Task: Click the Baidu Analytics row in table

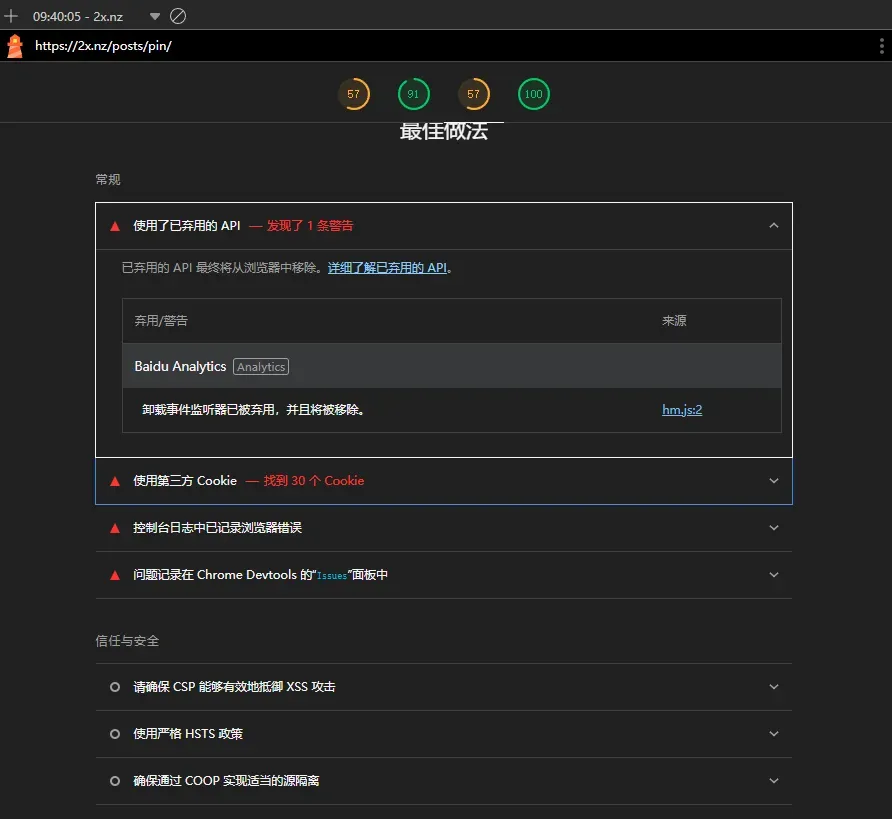Action: [451, 367]
